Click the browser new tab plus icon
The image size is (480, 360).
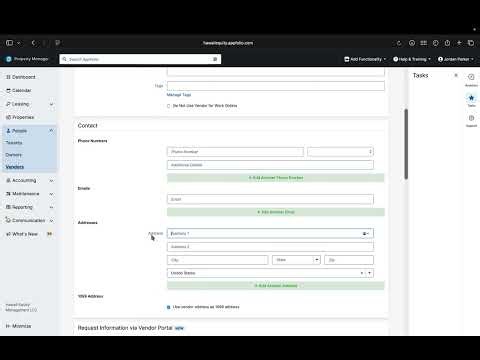click(459, 43)
